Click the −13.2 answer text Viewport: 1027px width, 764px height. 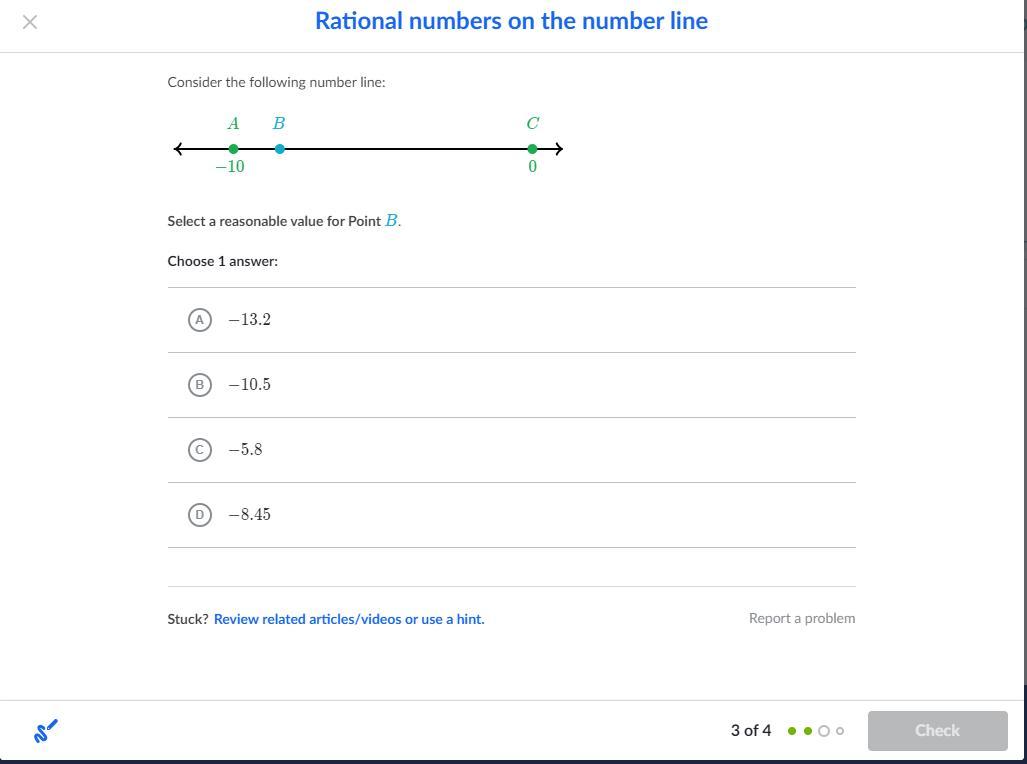tap(250, 320)
